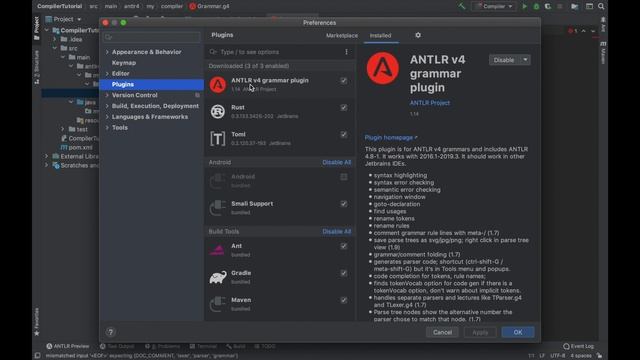Run with coverage icon in toolbar
640x360 pixels.
click(548, 7)
